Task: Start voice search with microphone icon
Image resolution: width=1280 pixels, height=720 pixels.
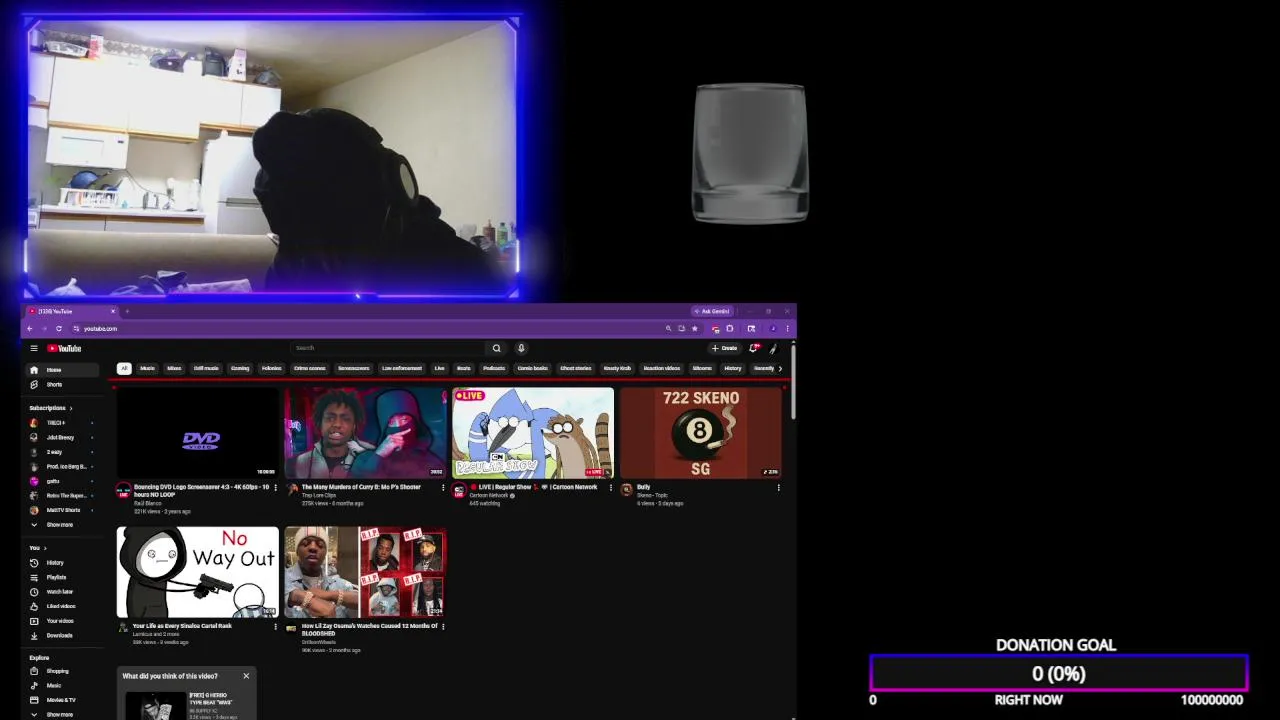Action: pyautogui.click(x=521, y=348)
